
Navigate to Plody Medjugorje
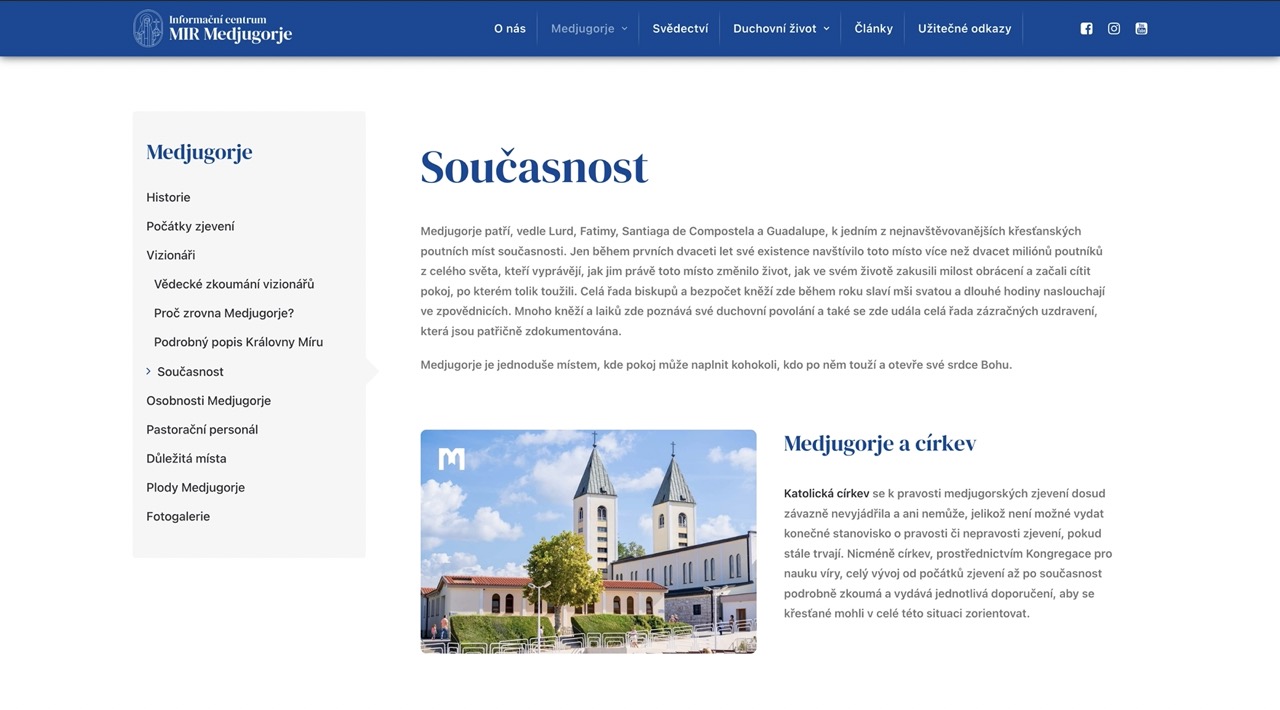(x=196, y=487)
